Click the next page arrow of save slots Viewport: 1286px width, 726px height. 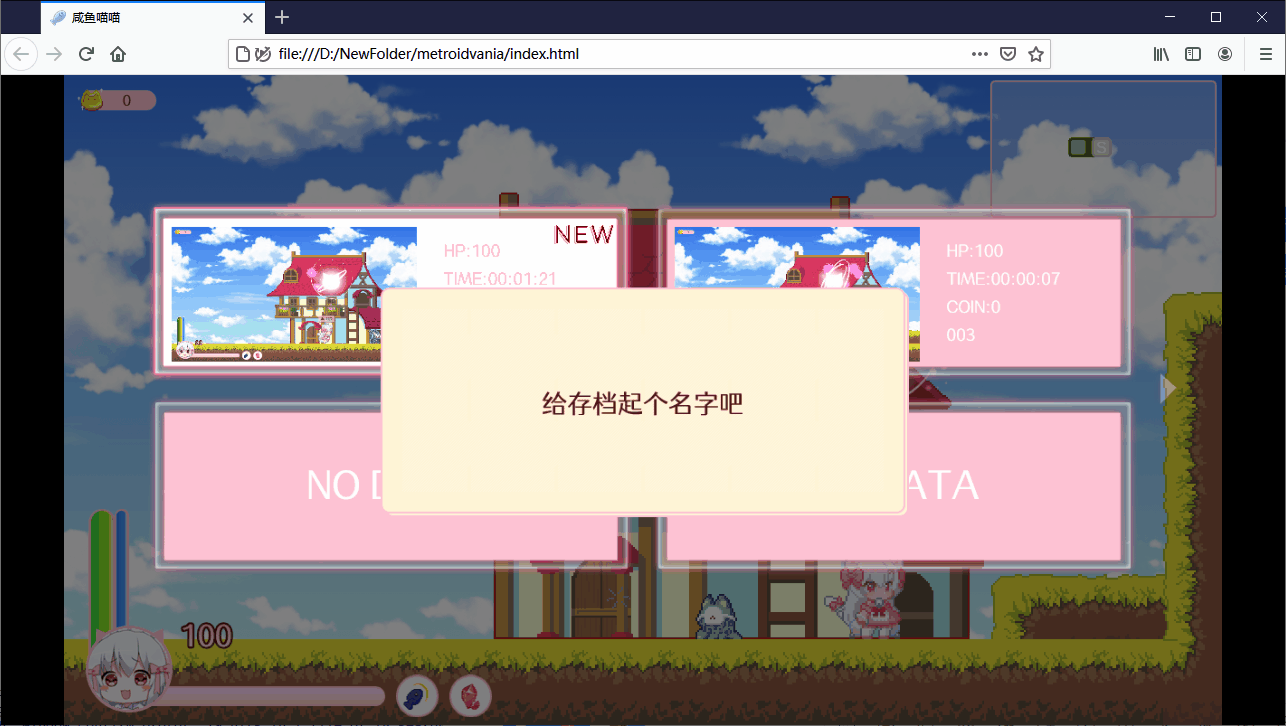coord(1167,388)
